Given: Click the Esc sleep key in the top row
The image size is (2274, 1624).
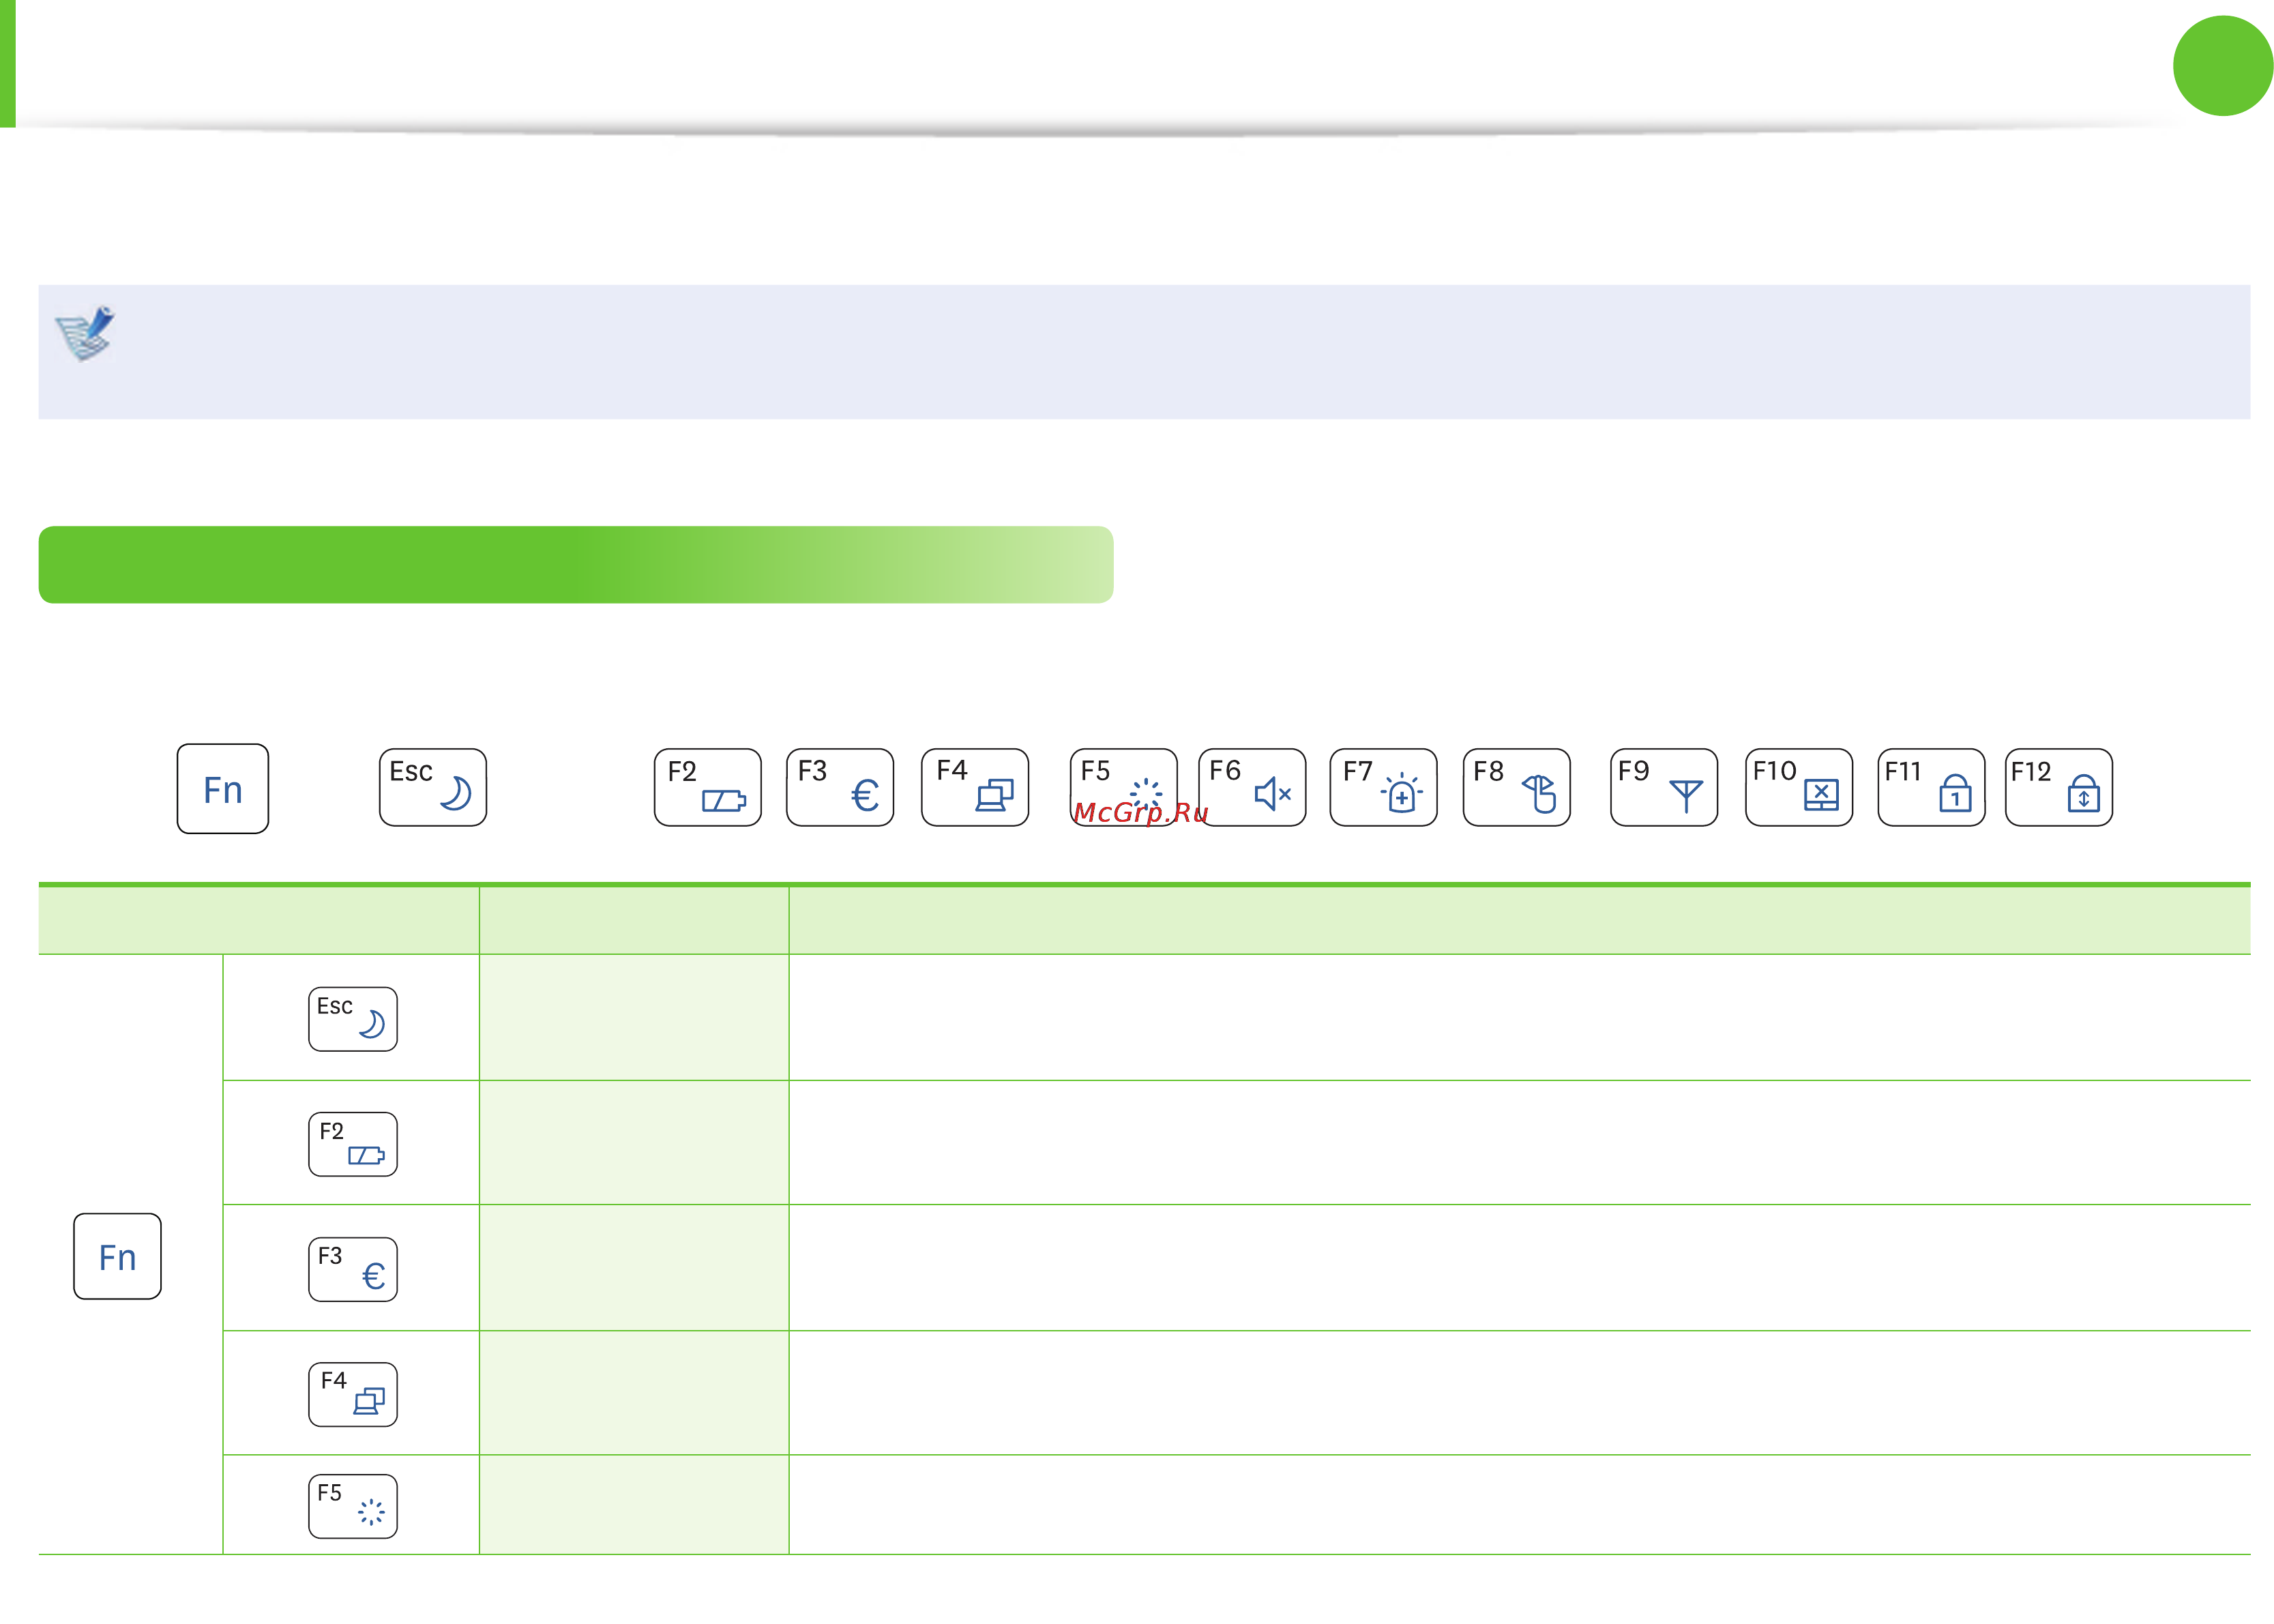Looking at the screenshot, I should coord(432,787).
